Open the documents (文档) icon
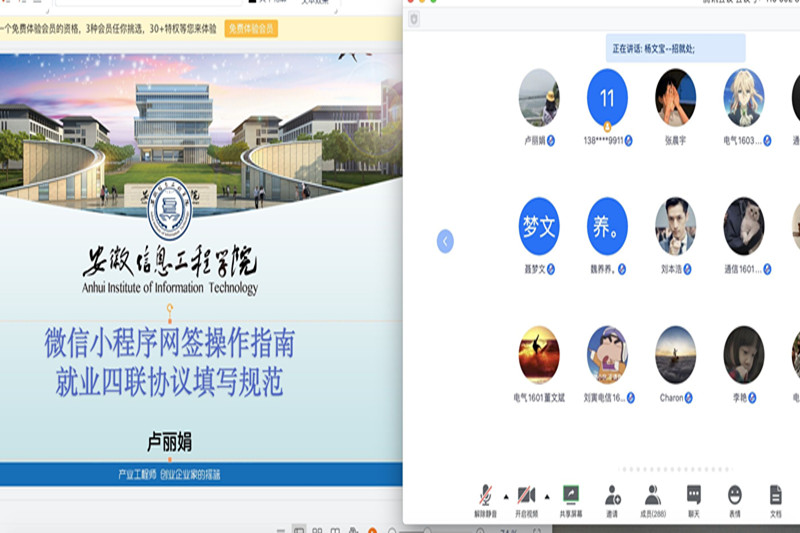Image resolution: width=800 pixels, height=533 pixels. (775, 497)
